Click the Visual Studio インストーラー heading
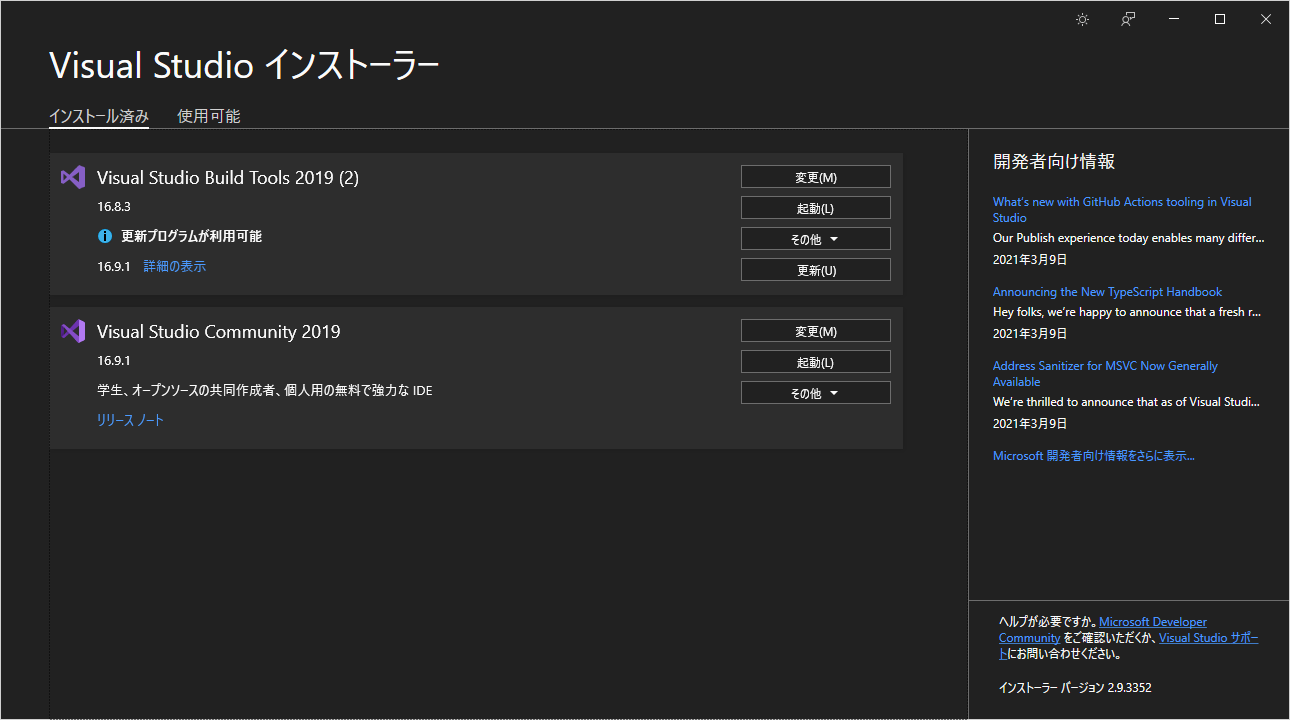The width and height of the screenshot is (1290, 720). [x=244, y=66]
